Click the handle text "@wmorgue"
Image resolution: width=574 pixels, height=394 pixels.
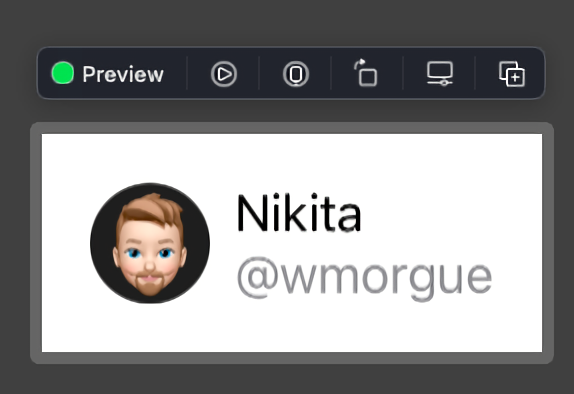[x=365, y=279]
